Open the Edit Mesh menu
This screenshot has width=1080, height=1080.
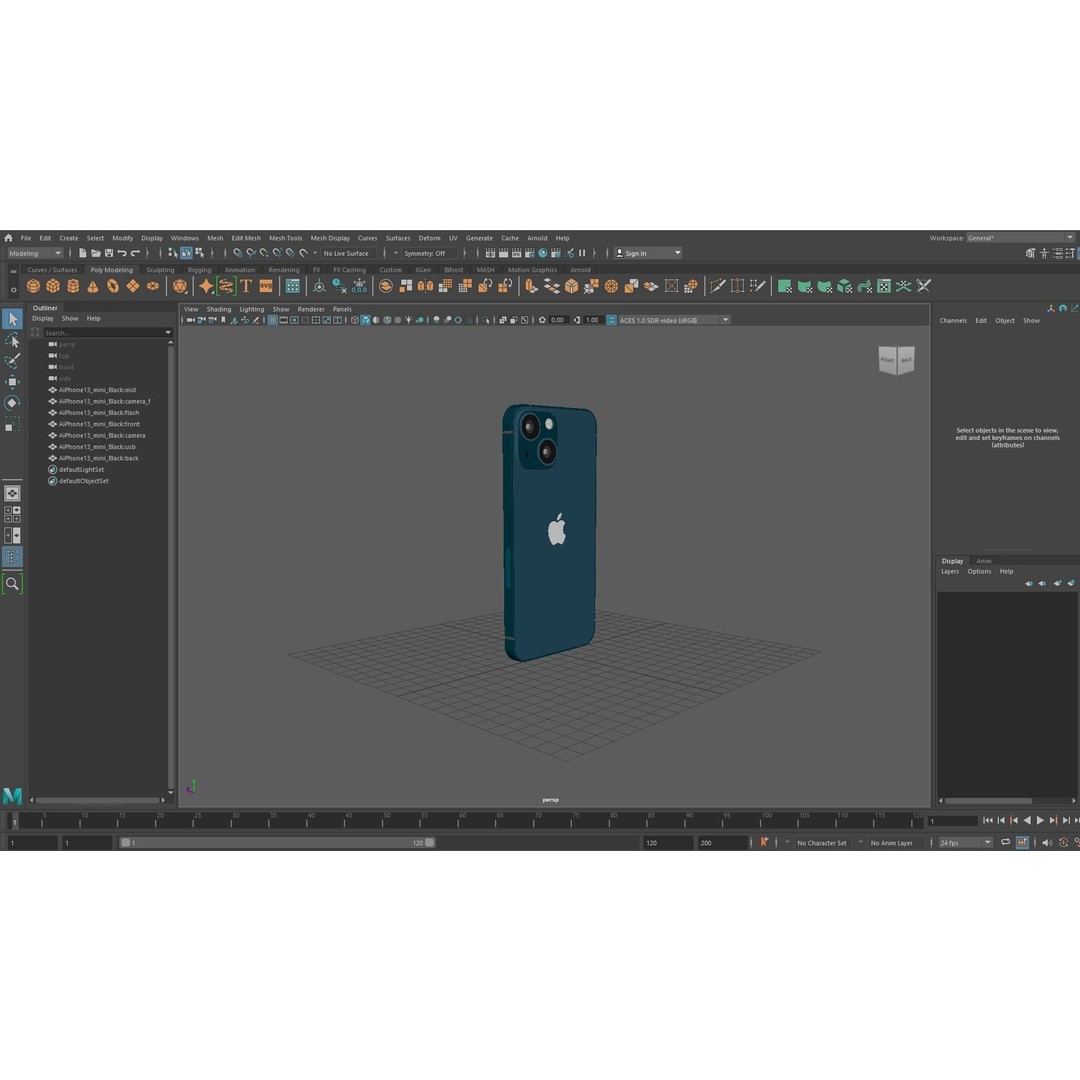(x=246, y=238)
